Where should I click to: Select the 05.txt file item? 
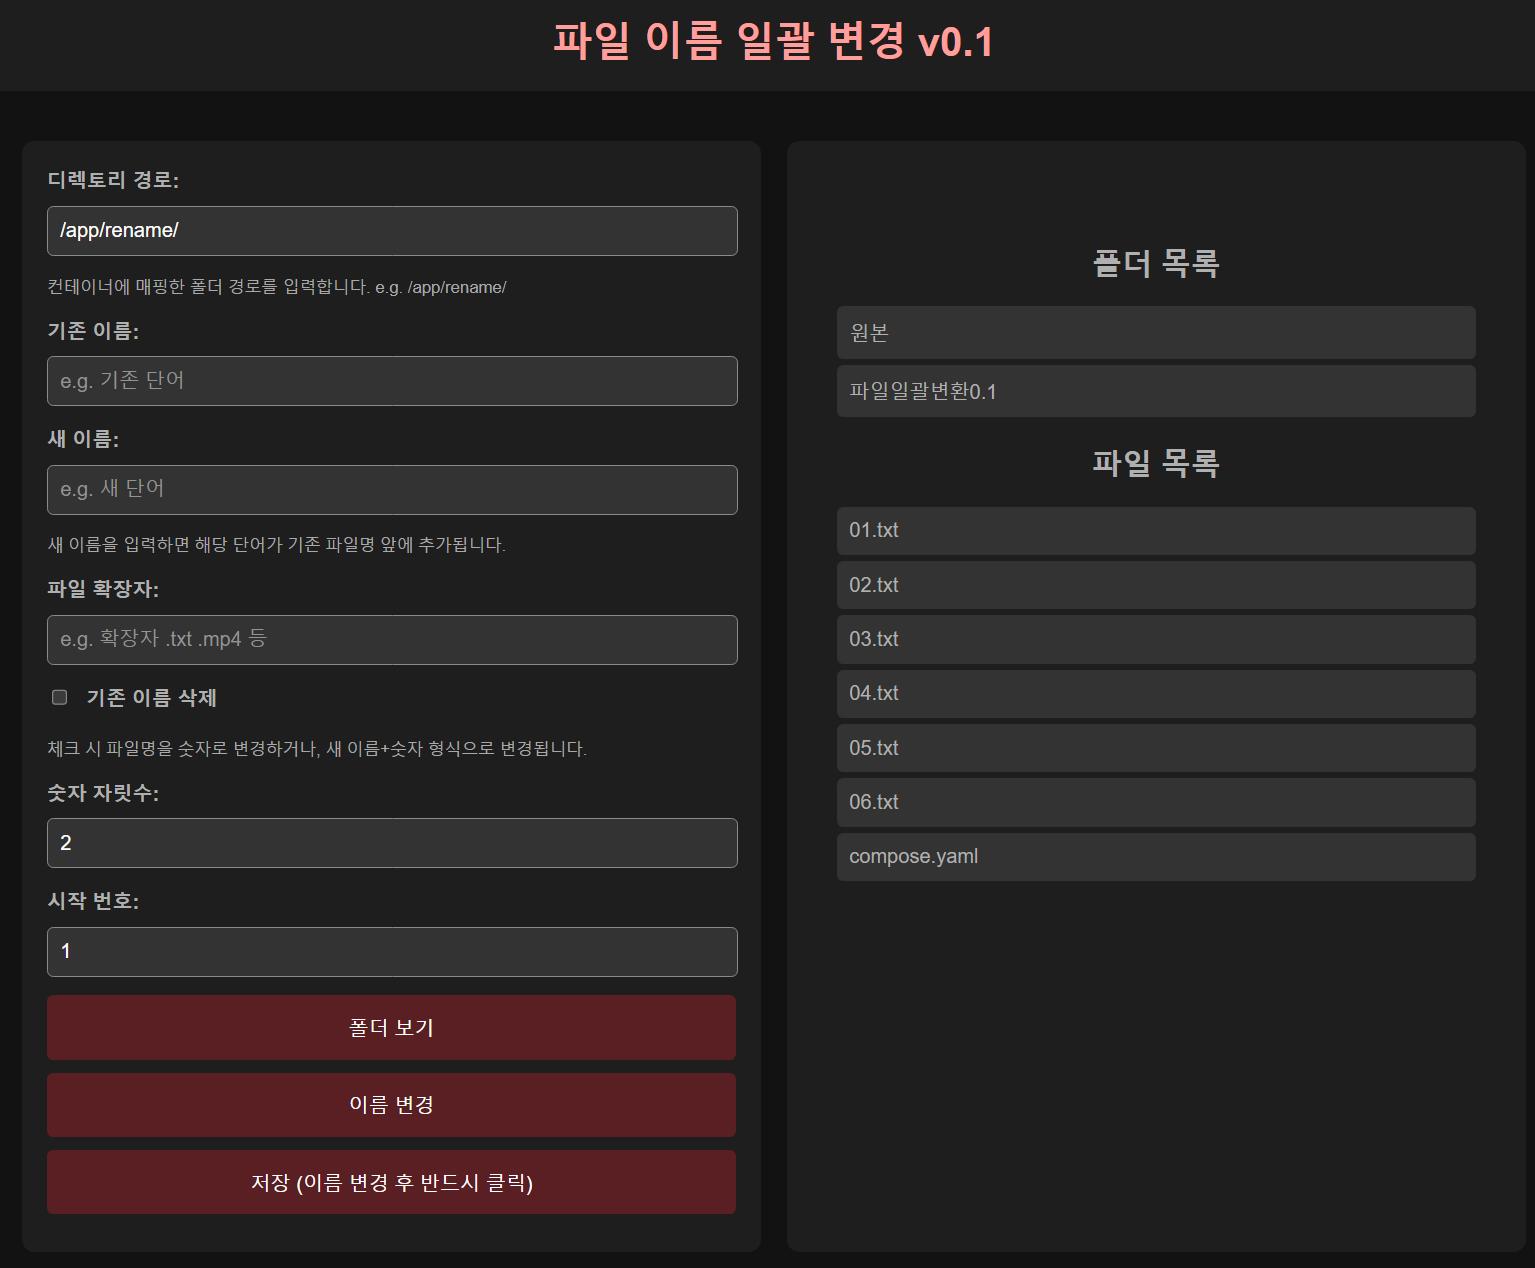coord(1155,748)
